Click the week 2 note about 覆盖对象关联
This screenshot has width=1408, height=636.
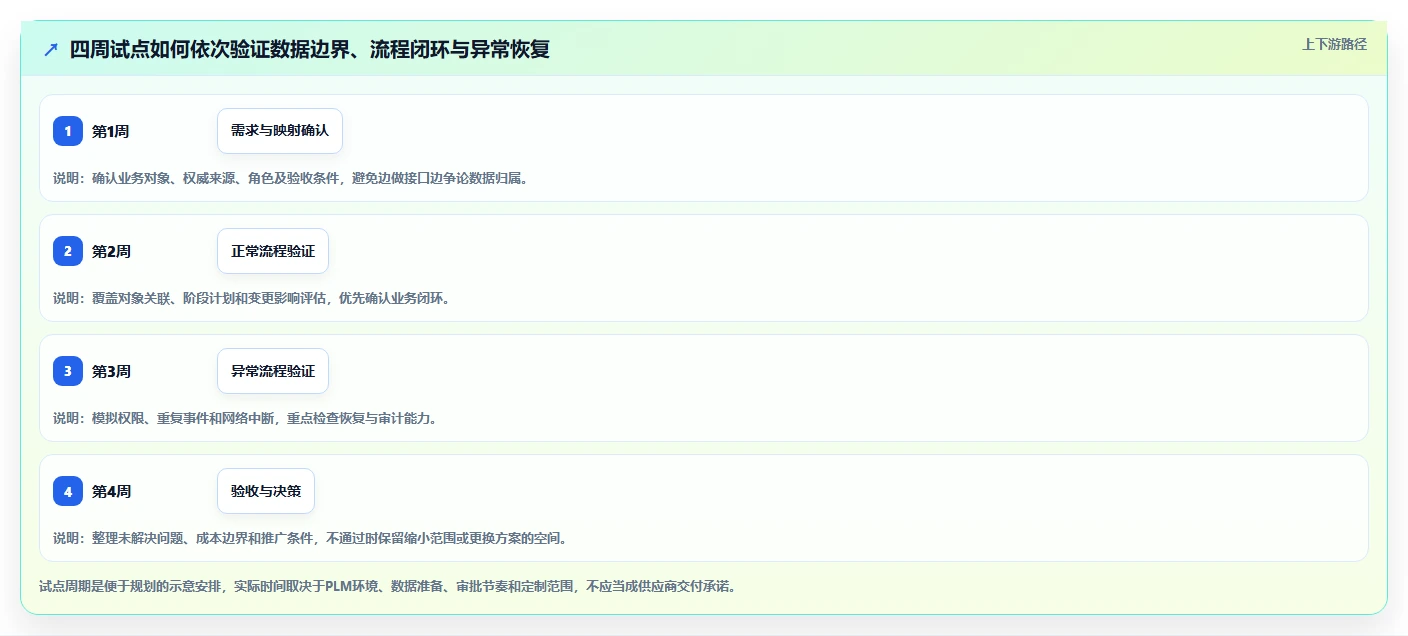point(251,298)
